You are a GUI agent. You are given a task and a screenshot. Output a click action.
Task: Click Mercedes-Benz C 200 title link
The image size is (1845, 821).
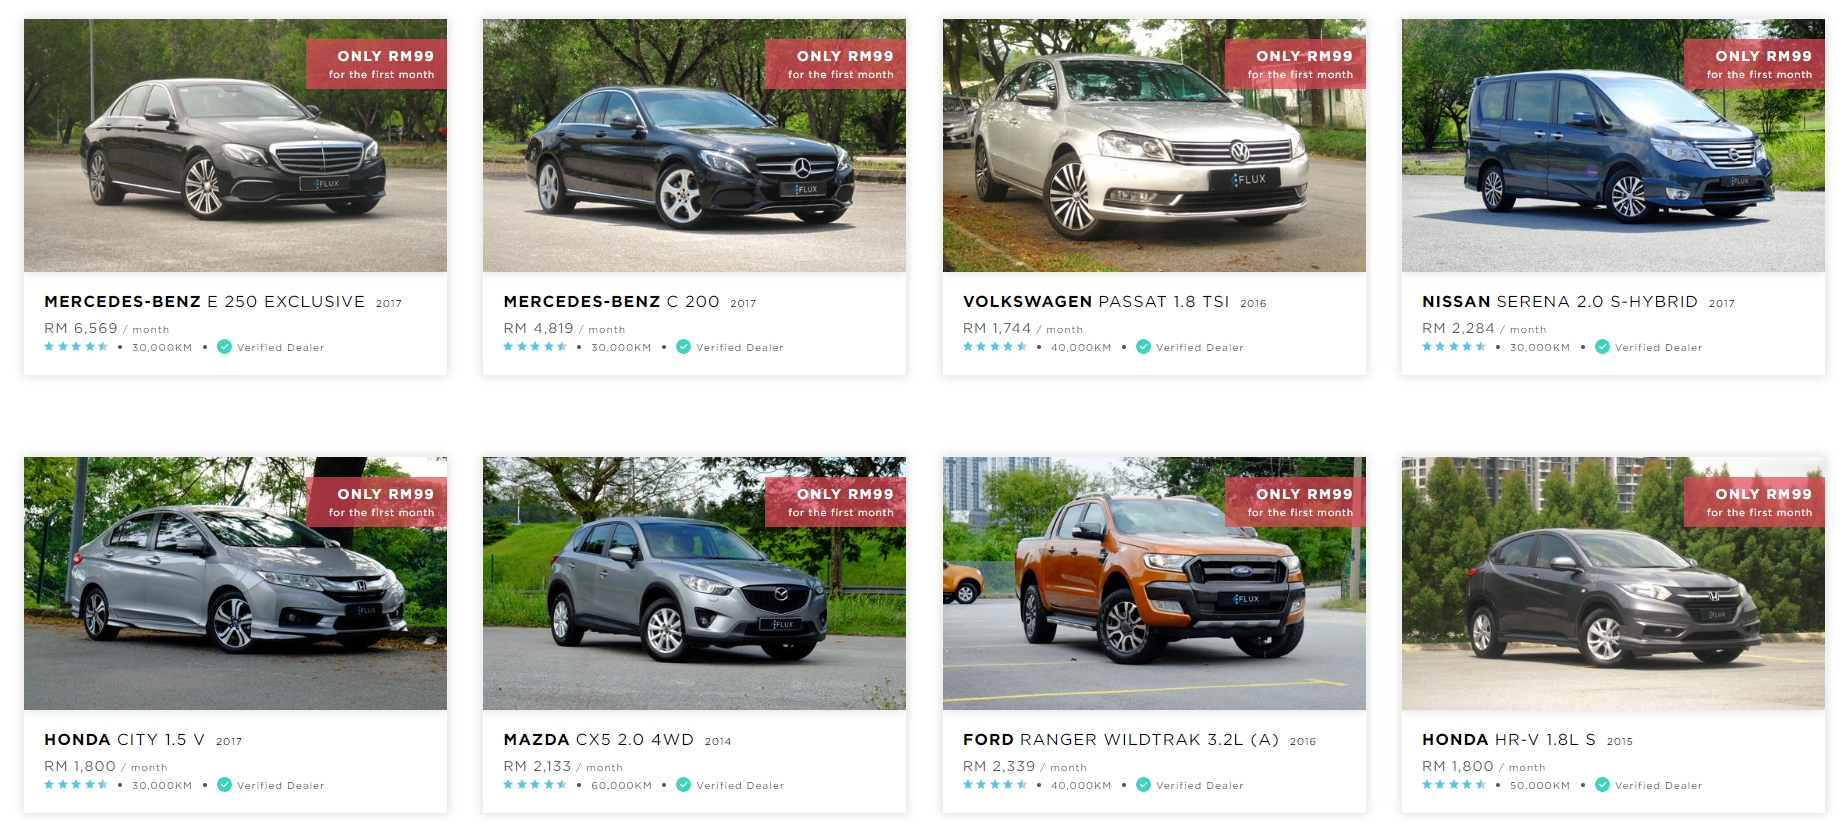pyautogui.click(x=611, y=301)
